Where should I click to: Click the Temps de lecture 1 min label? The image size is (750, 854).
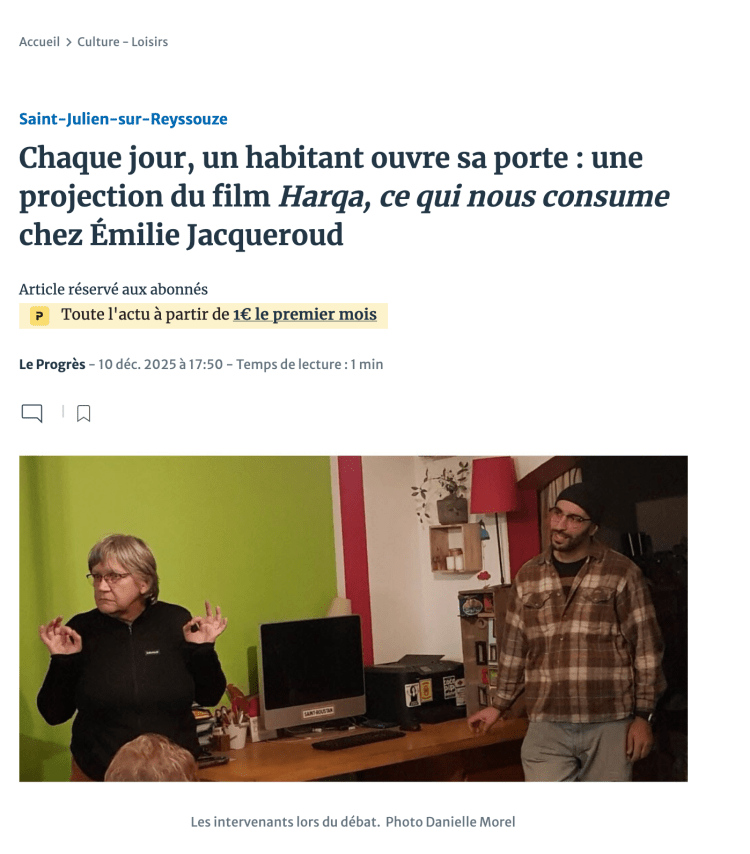coord(309,364)
